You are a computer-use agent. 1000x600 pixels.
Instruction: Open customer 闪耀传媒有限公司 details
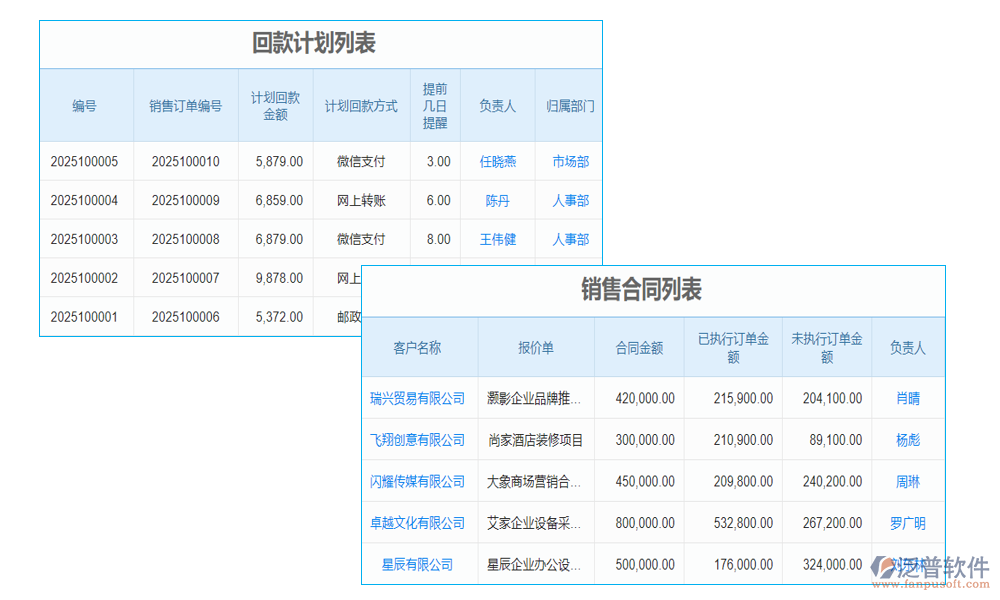419,481
